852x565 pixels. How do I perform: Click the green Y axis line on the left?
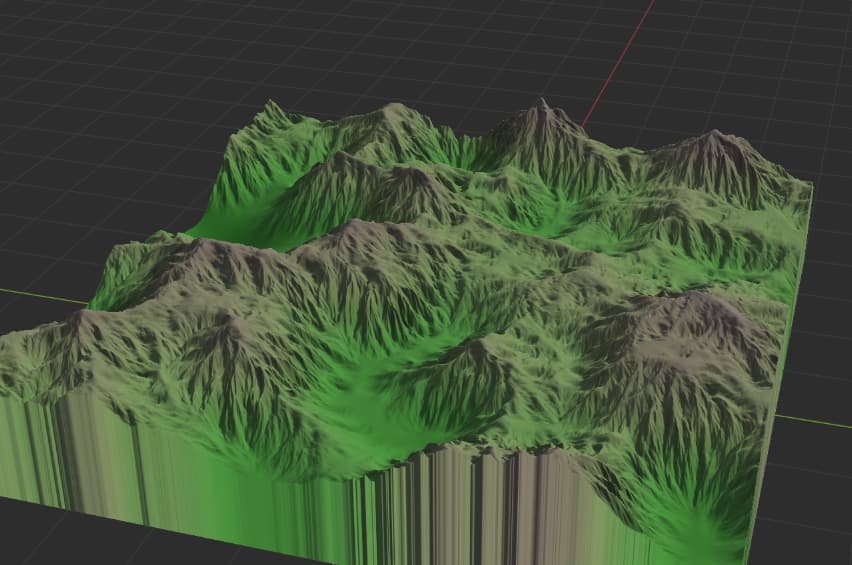(40, 295)
